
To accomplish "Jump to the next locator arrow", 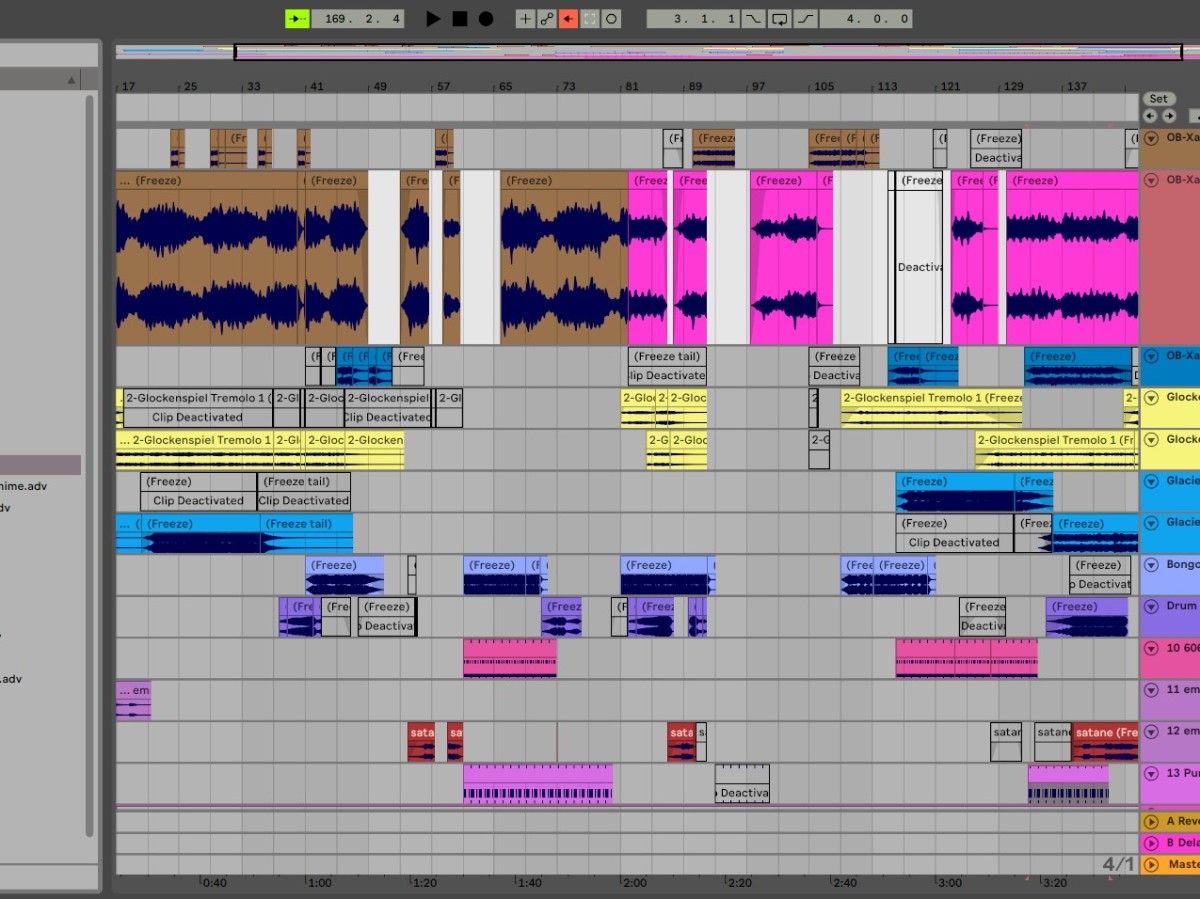I will coord(1168,116).
